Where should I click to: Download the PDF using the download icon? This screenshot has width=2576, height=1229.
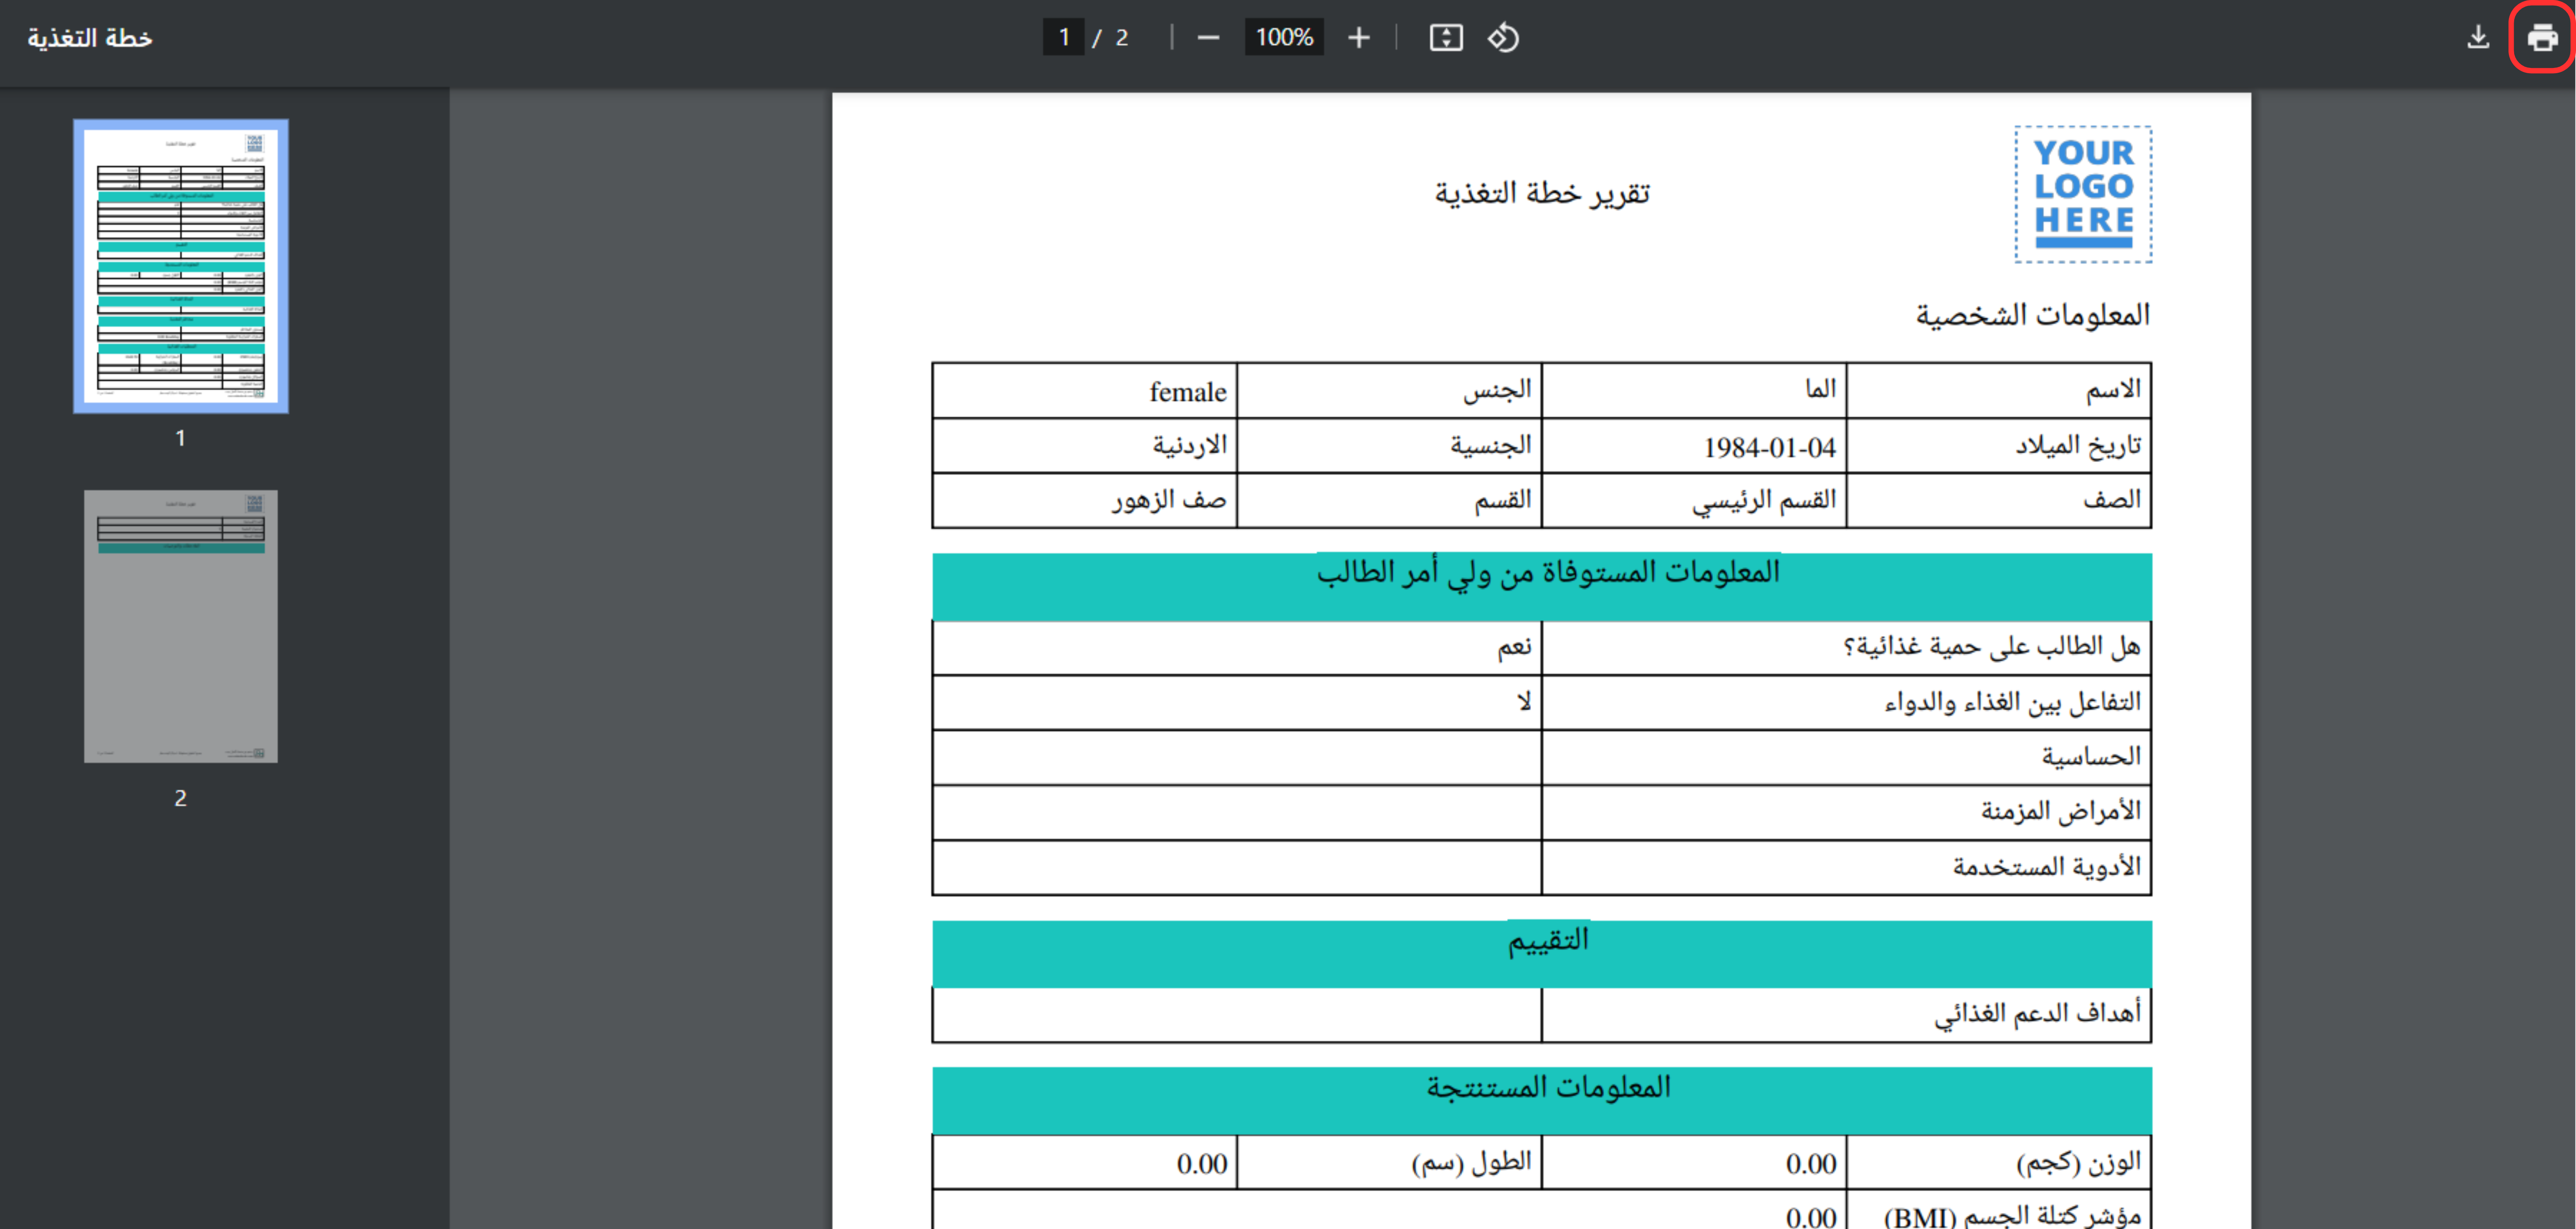coord(2478,38)
